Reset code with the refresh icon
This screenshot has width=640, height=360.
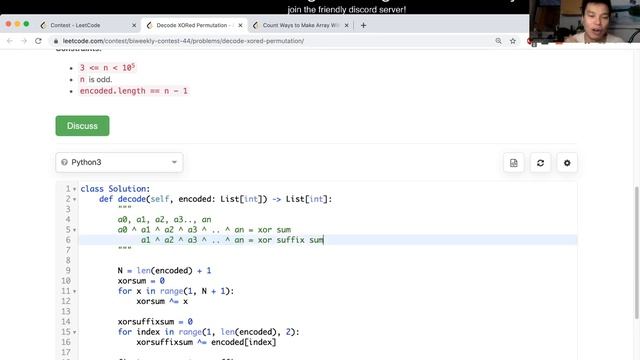[540, 163]
